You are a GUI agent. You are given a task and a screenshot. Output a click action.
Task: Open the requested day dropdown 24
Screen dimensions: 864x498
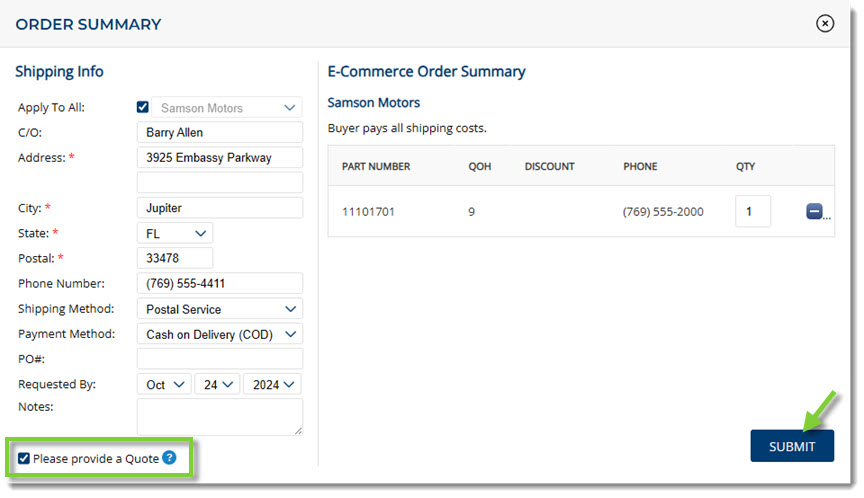tap(218, 385)
